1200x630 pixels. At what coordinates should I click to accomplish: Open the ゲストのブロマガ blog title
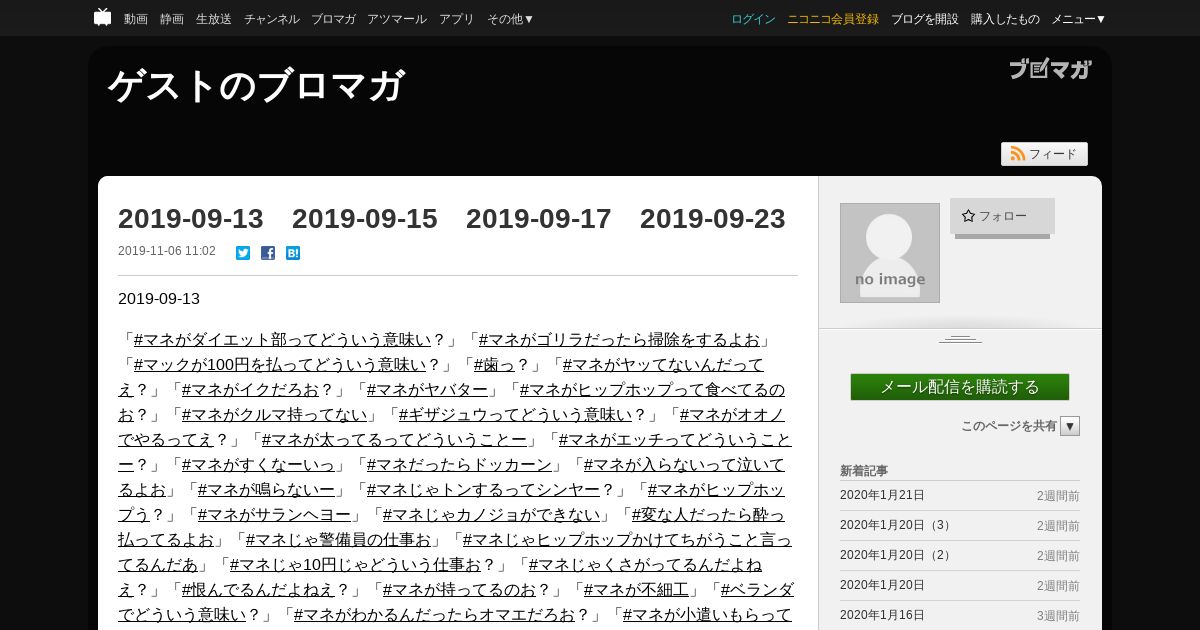[x=256, y=85]
